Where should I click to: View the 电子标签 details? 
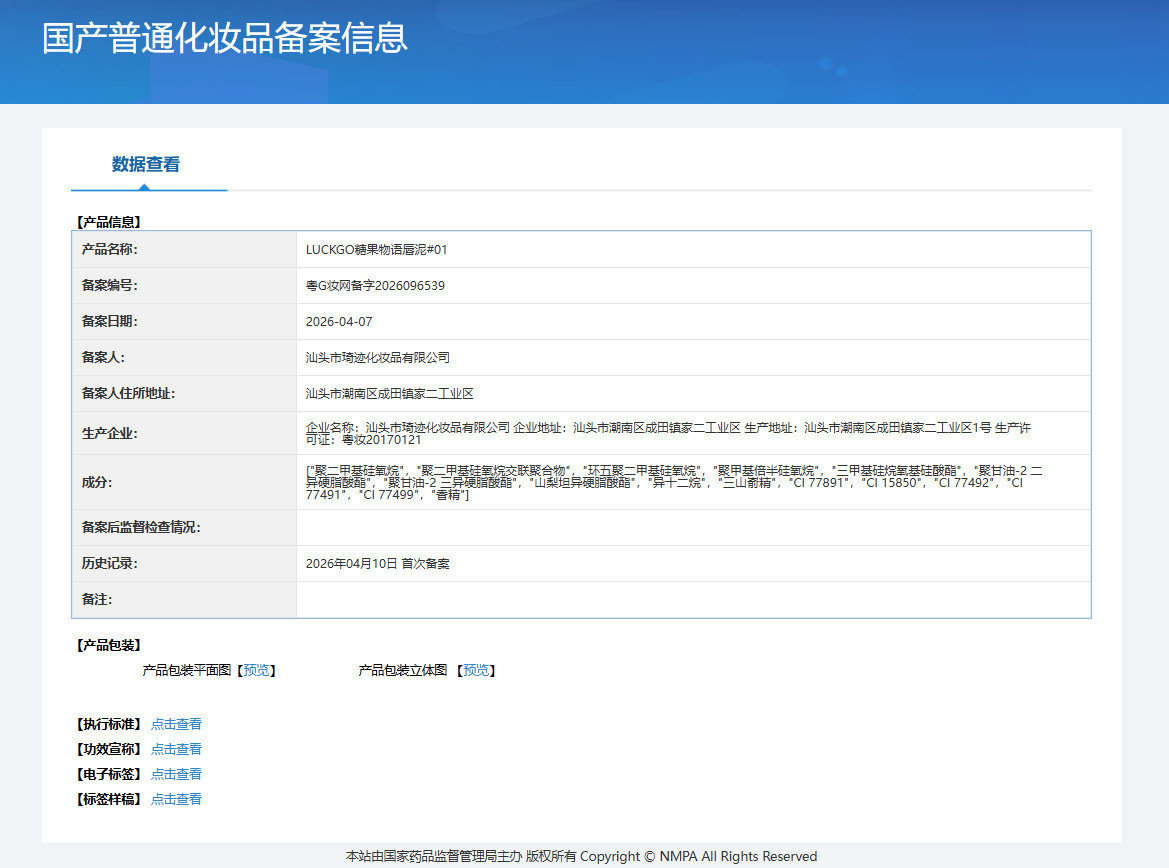point(176,774)
